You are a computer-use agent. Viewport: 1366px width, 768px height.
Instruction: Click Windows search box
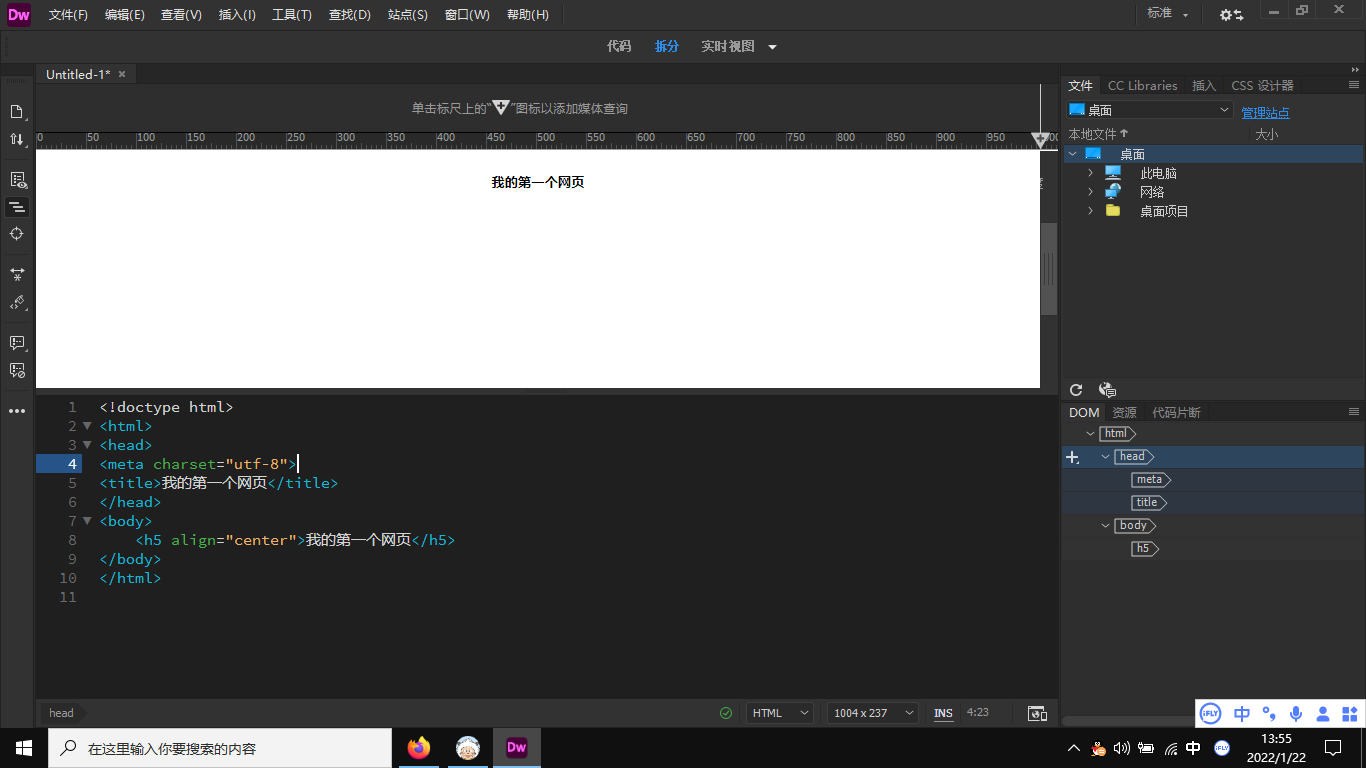coord(220,748)
